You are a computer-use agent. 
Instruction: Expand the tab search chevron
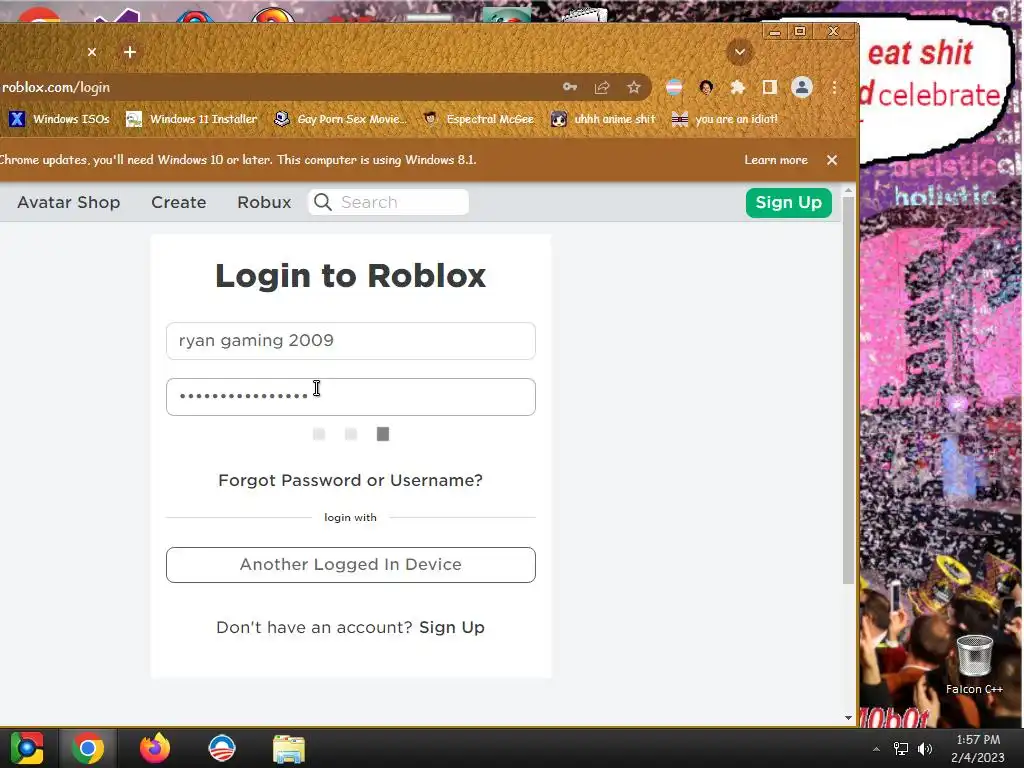pos(739,52)
